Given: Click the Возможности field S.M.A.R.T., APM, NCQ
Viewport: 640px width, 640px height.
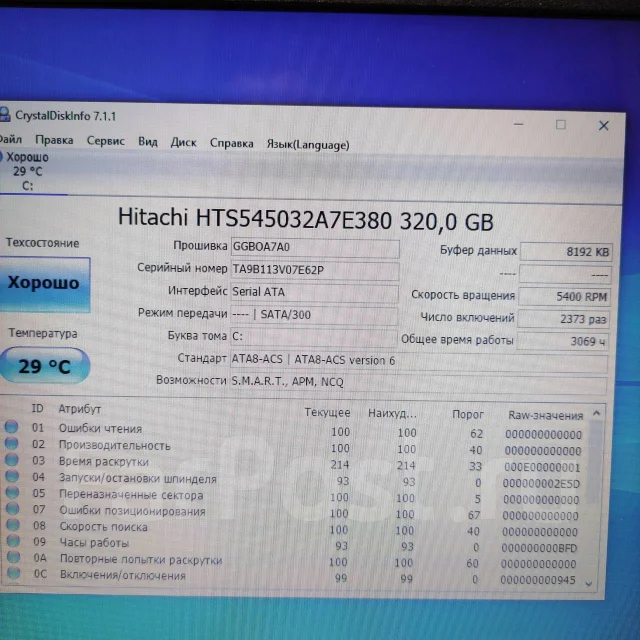Looking at the screenshot, I should [x=418, y=383].
